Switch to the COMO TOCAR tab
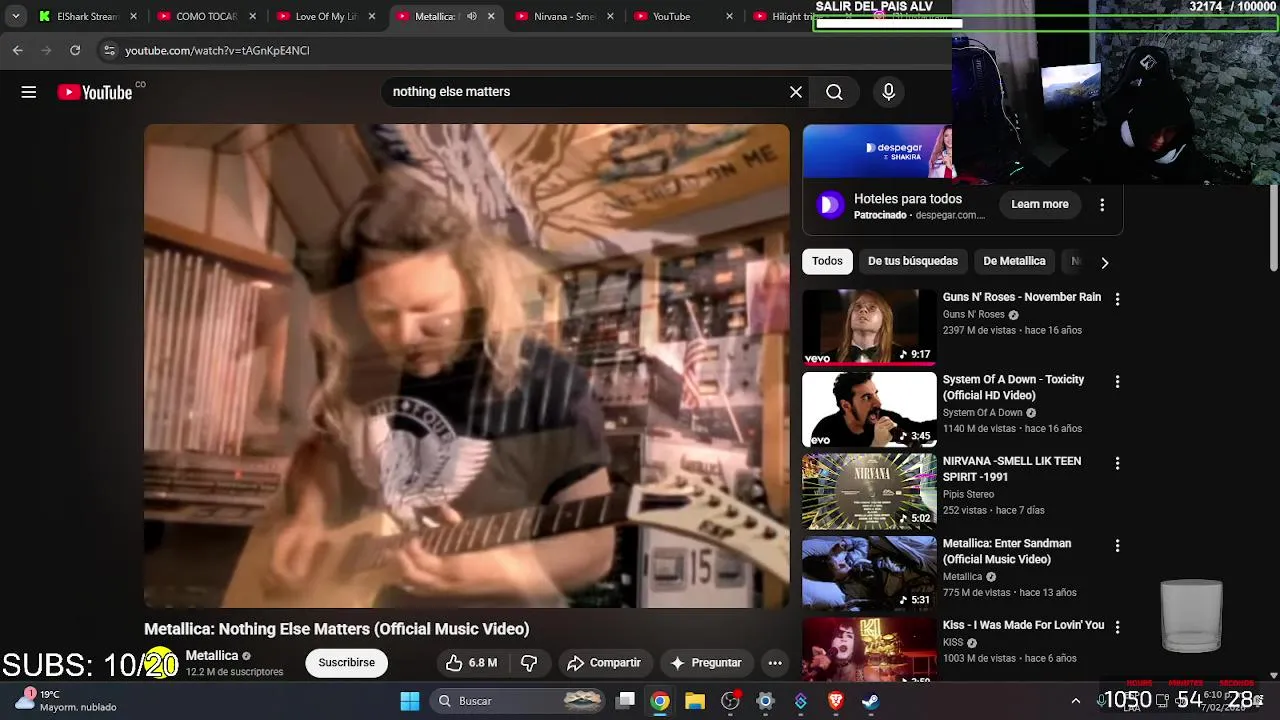 coord(206,16)
